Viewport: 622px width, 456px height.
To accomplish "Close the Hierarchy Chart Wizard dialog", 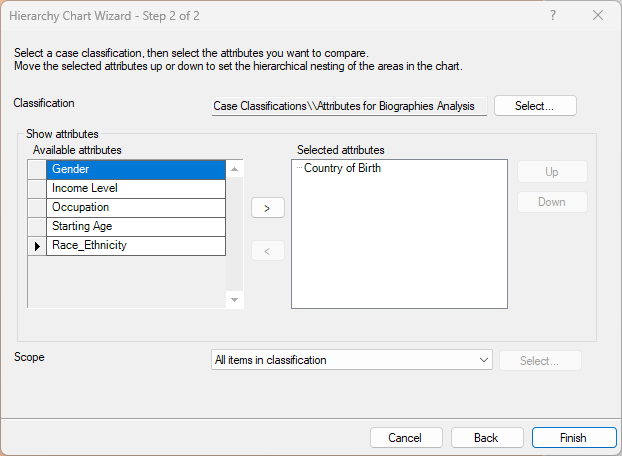I will coord(598,15).
